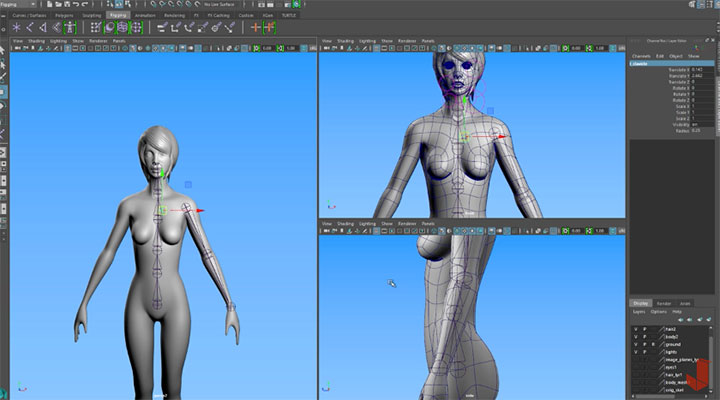Toggle visibility V of ground layer
Viewport: 720px width, 400px height.
tap(636, 344)
